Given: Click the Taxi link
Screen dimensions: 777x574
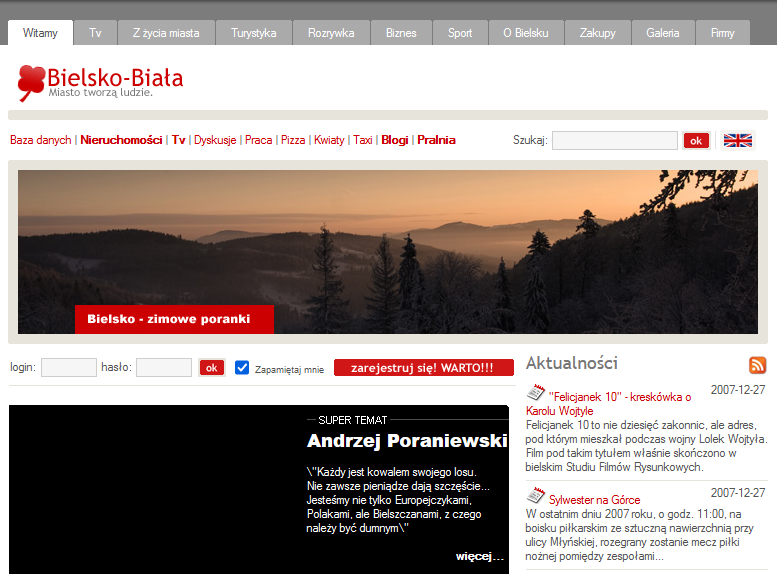Looking at the screenshot, I should [363, 140].
